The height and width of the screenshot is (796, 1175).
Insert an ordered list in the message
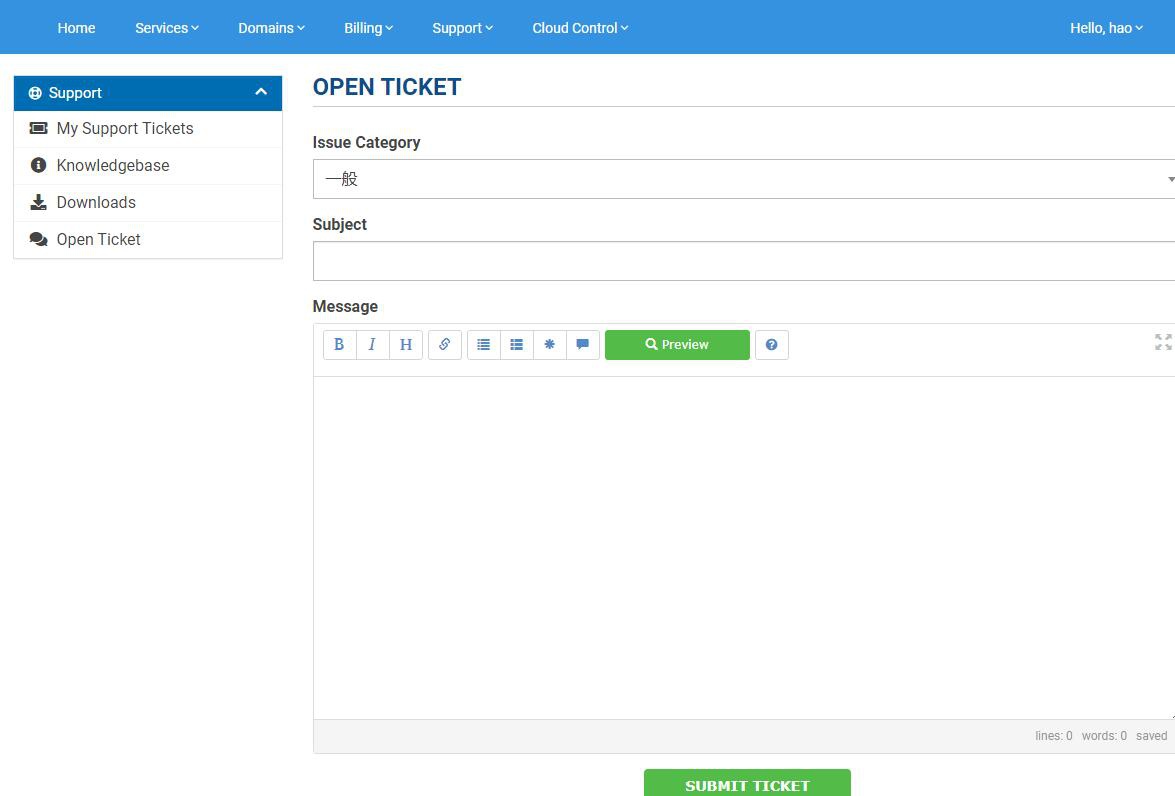(517, 345)
